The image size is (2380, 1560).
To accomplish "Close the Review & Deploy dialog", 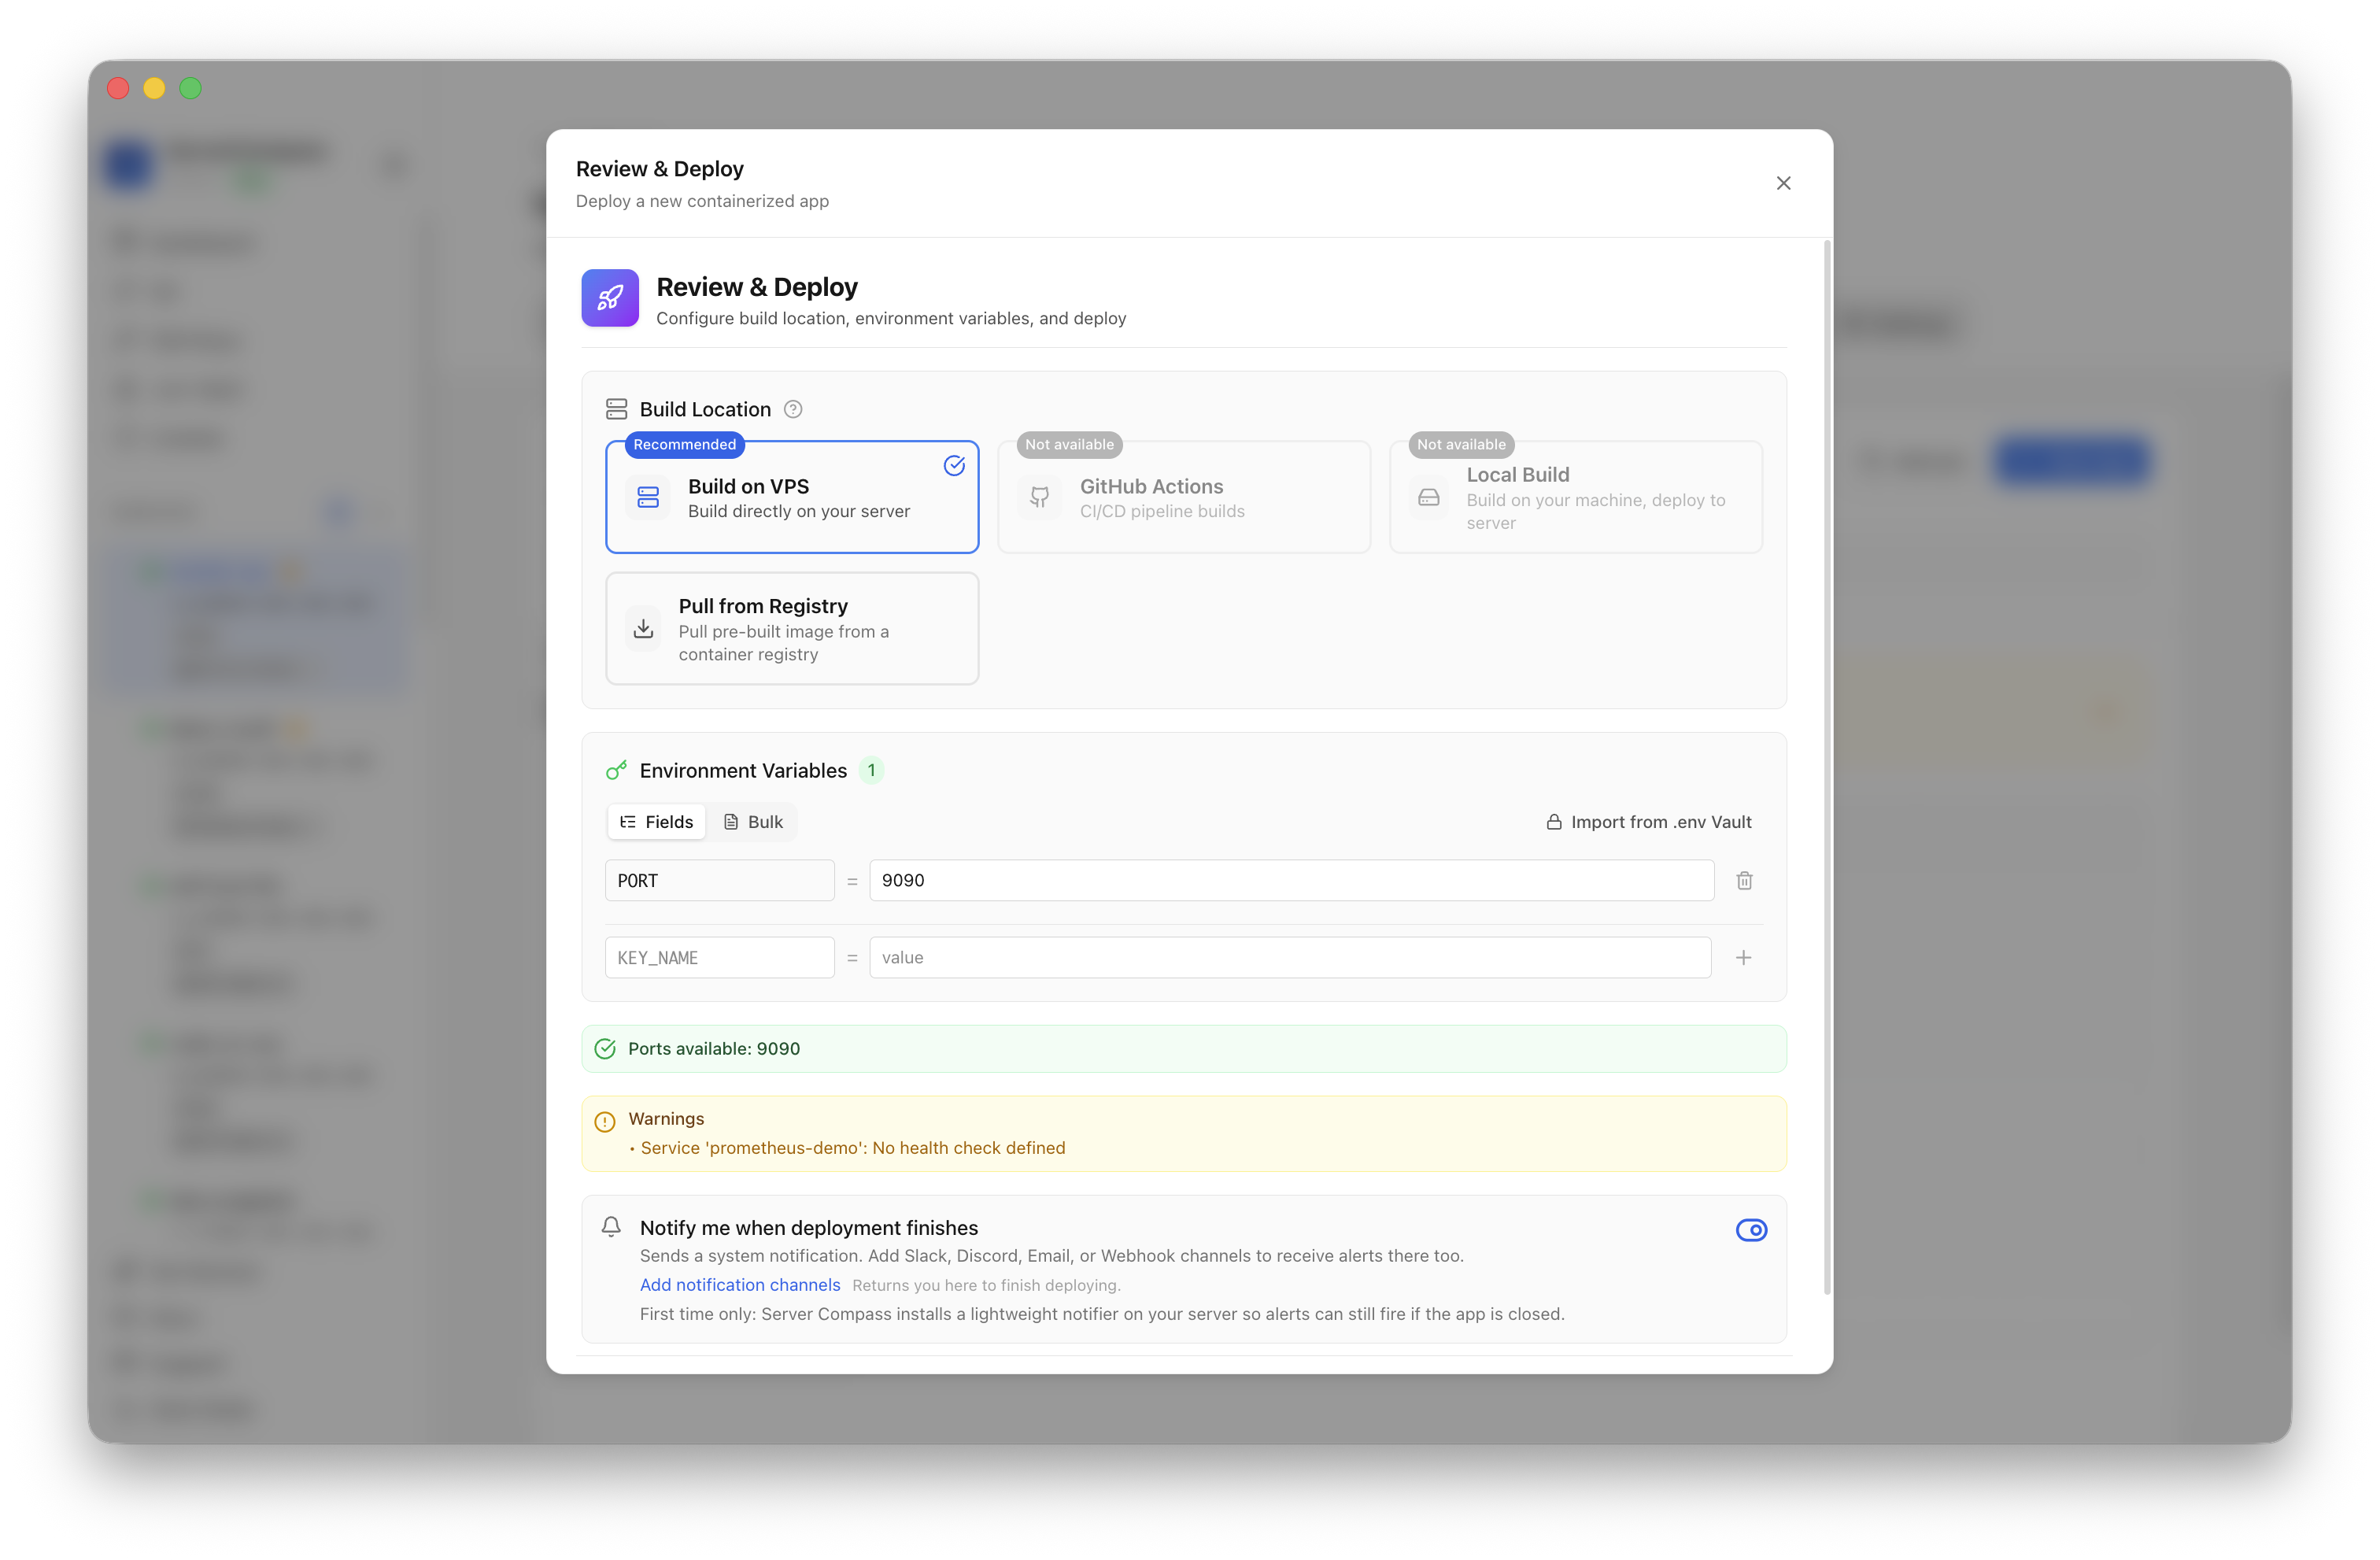I will coord(1783,183).
